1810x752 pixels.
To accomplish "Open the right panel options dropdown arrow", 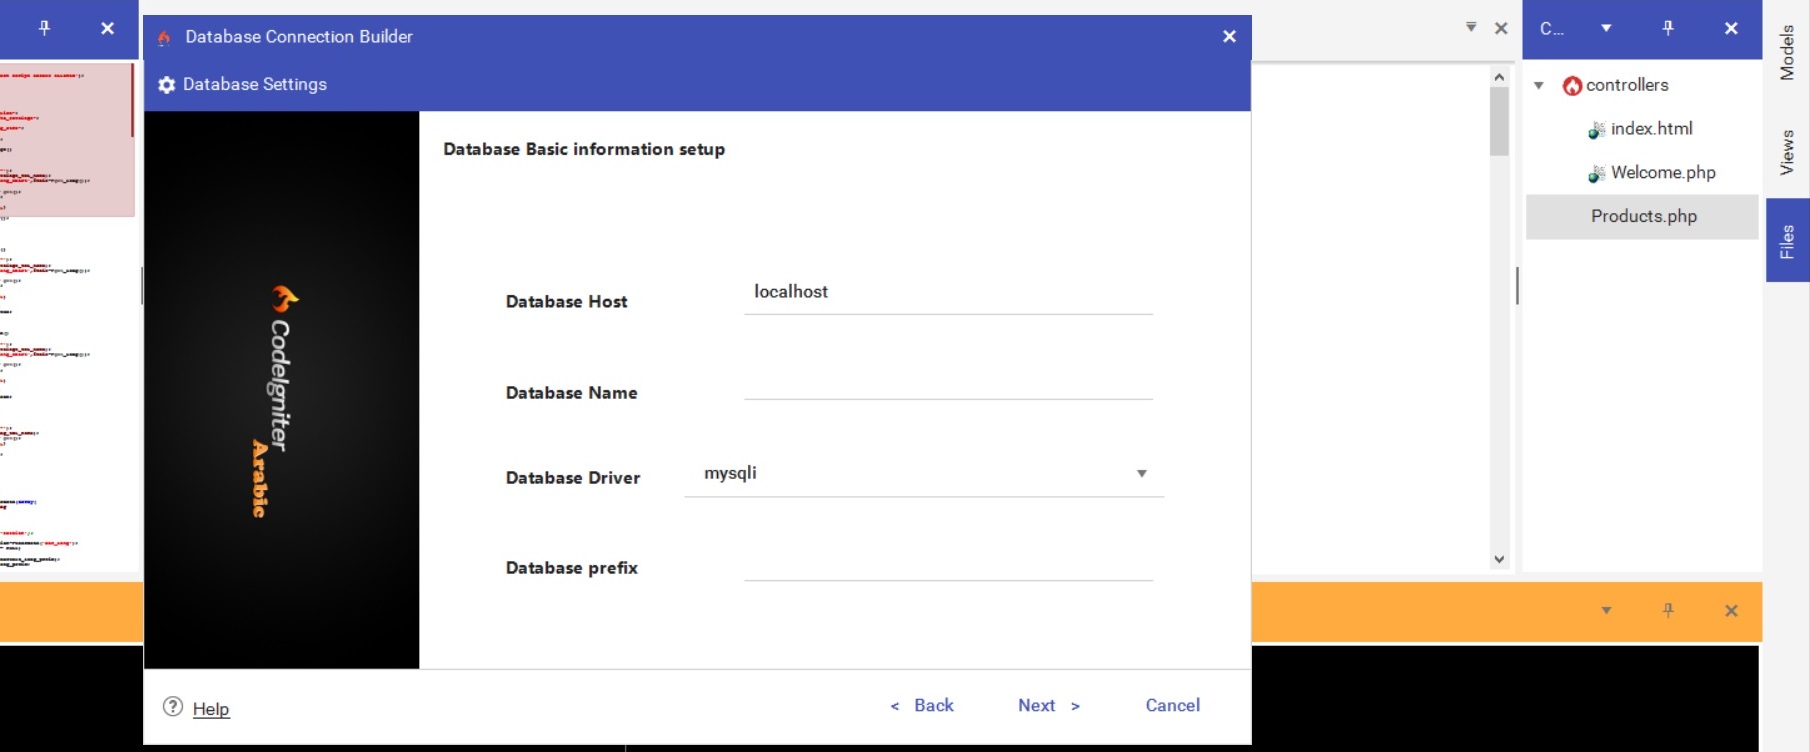I will [x=1606, y=28].
